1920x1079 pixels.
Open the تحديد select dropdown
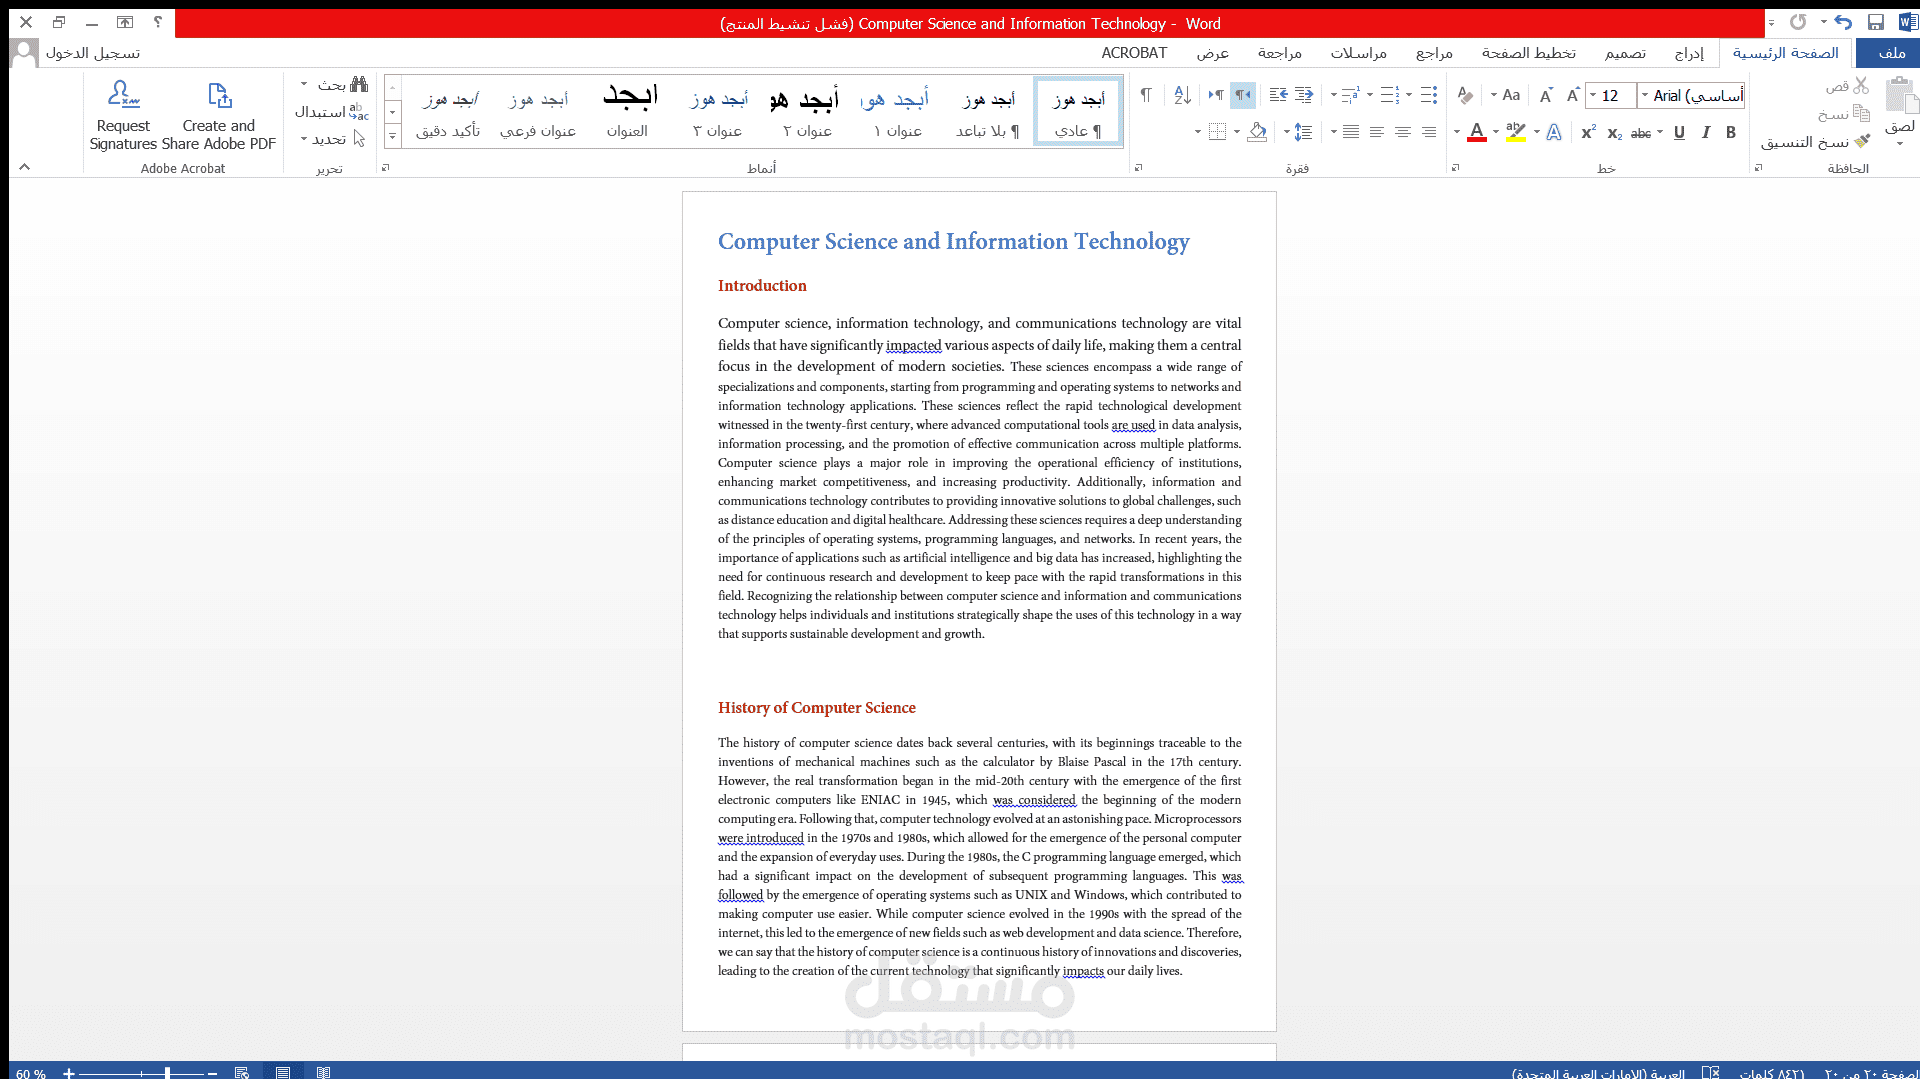pyautogui.click(x=304, y=138)
